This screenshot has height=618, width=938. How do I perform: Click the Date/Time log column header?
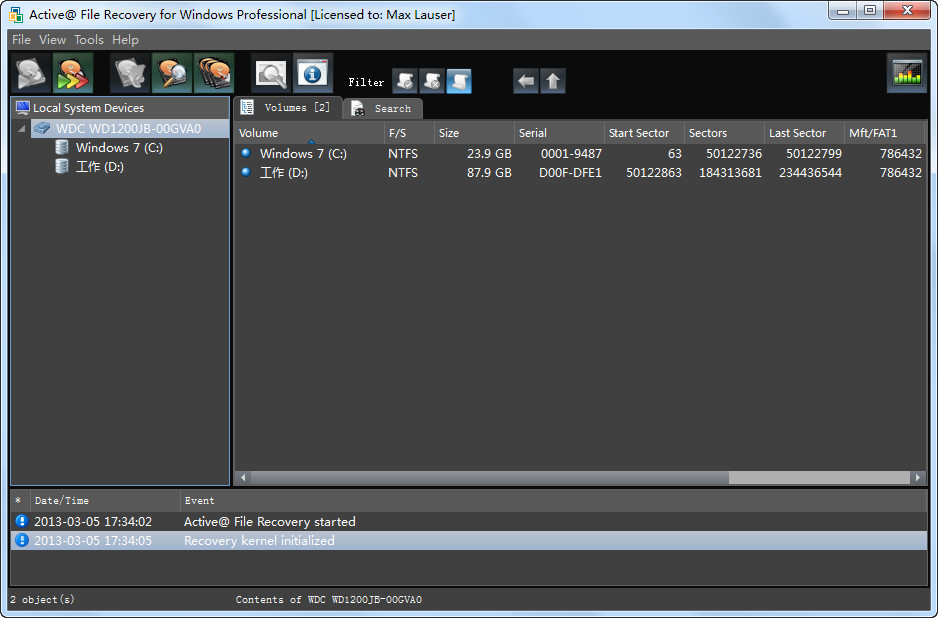(104, 501)
